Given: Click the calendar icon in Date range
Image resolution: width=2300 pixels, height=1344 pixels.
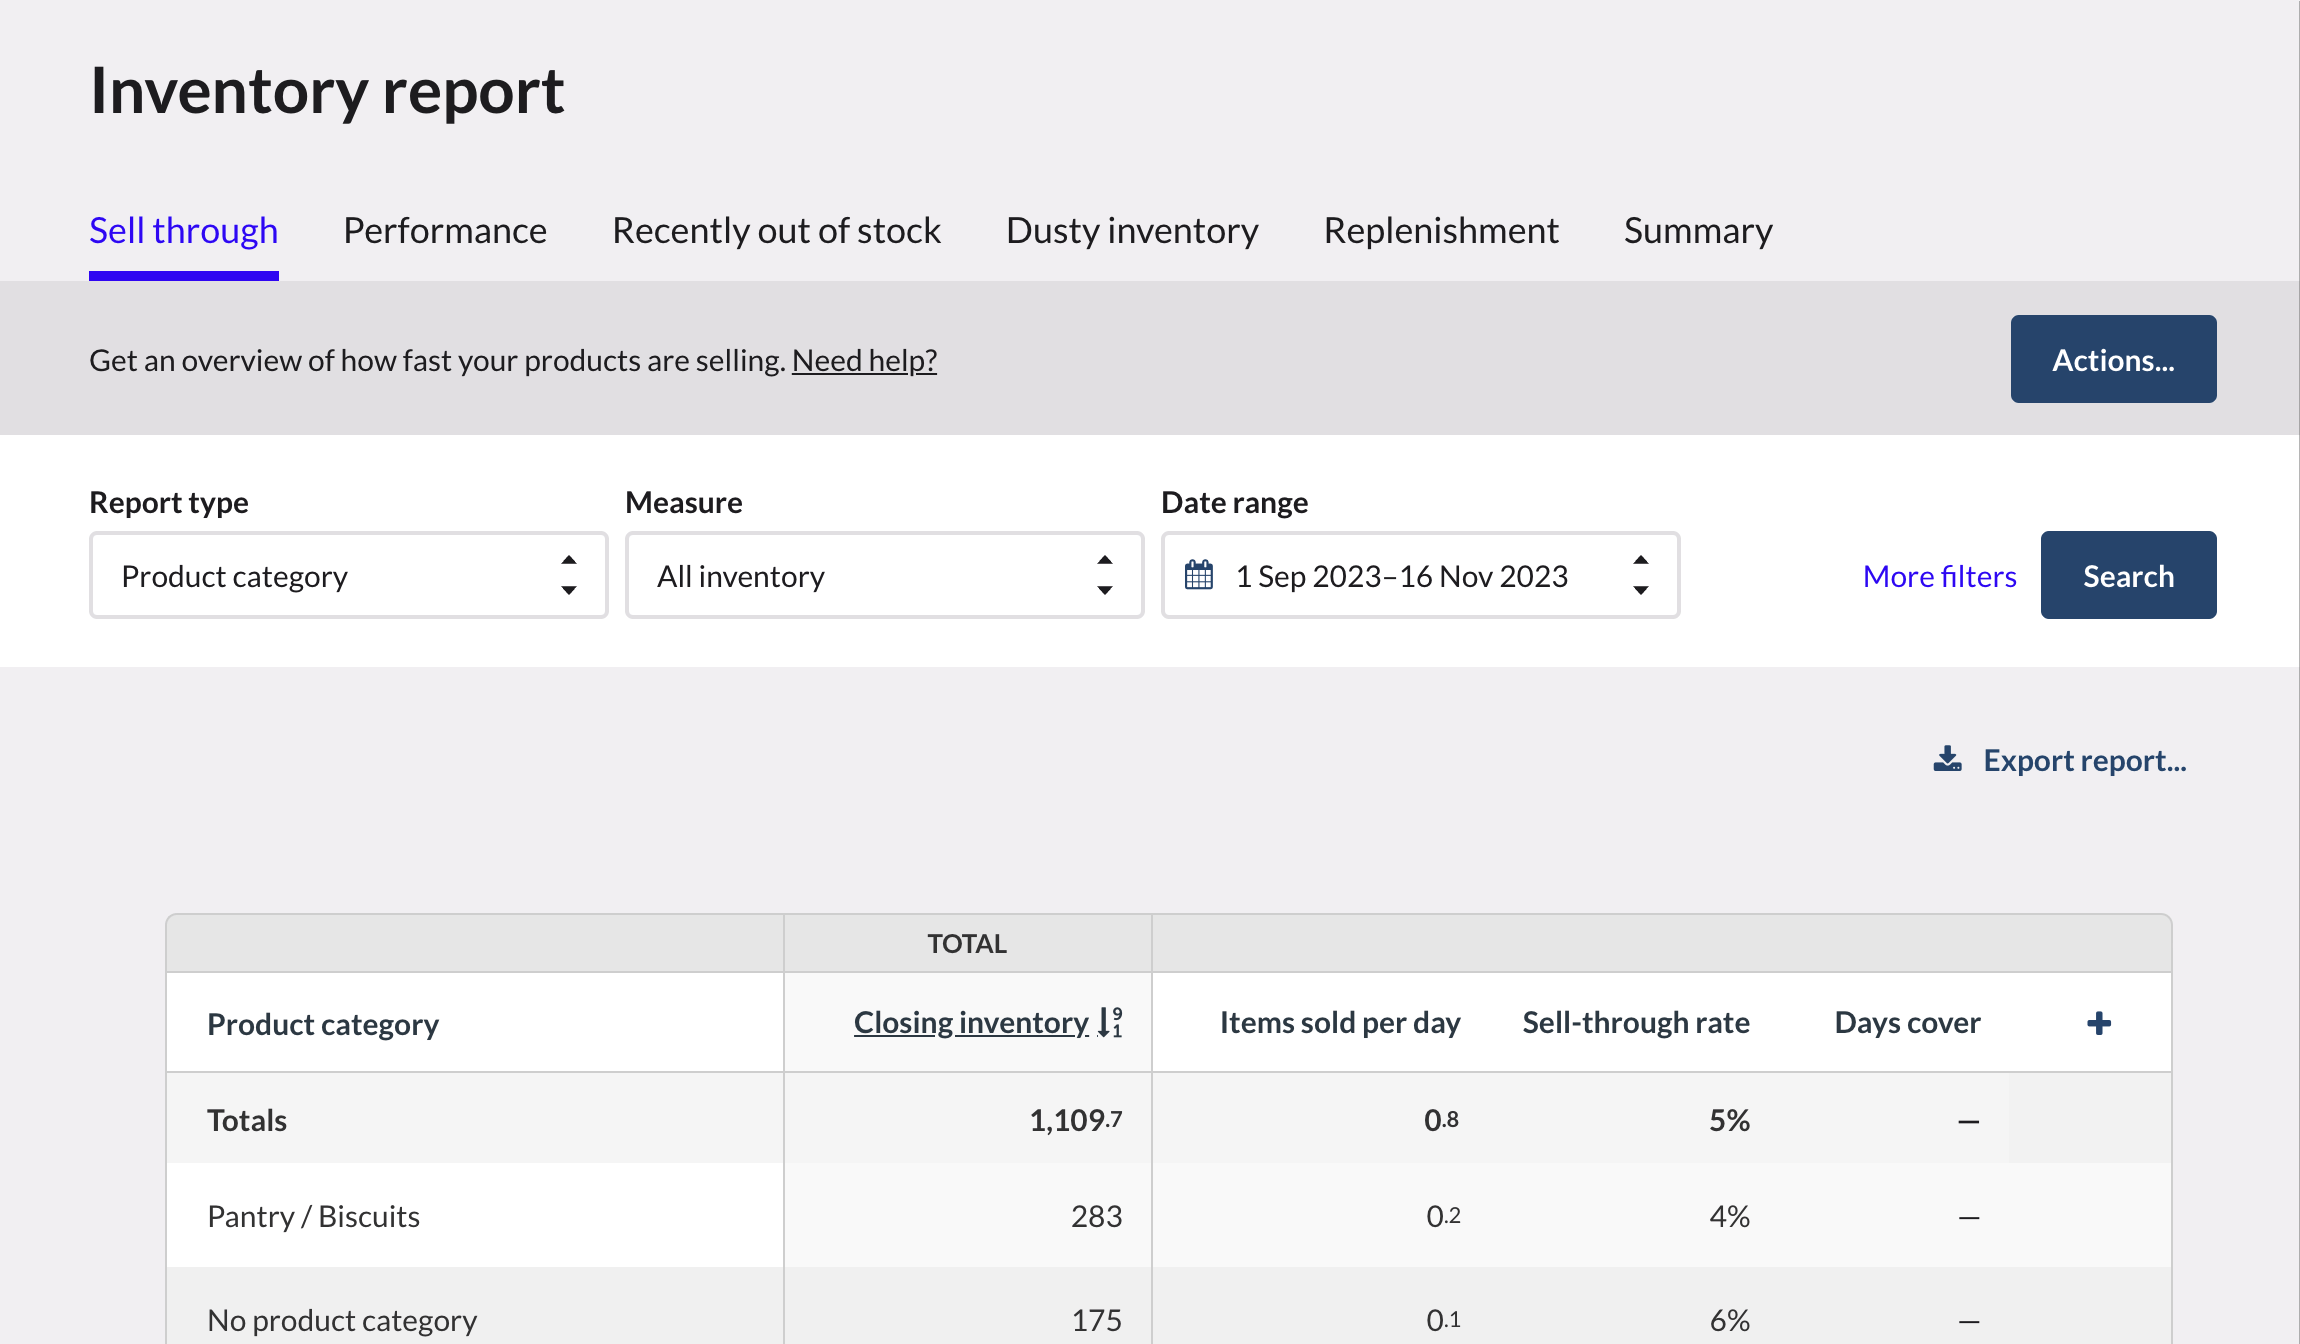Looking at the screenshot, I should (1199, 576).
